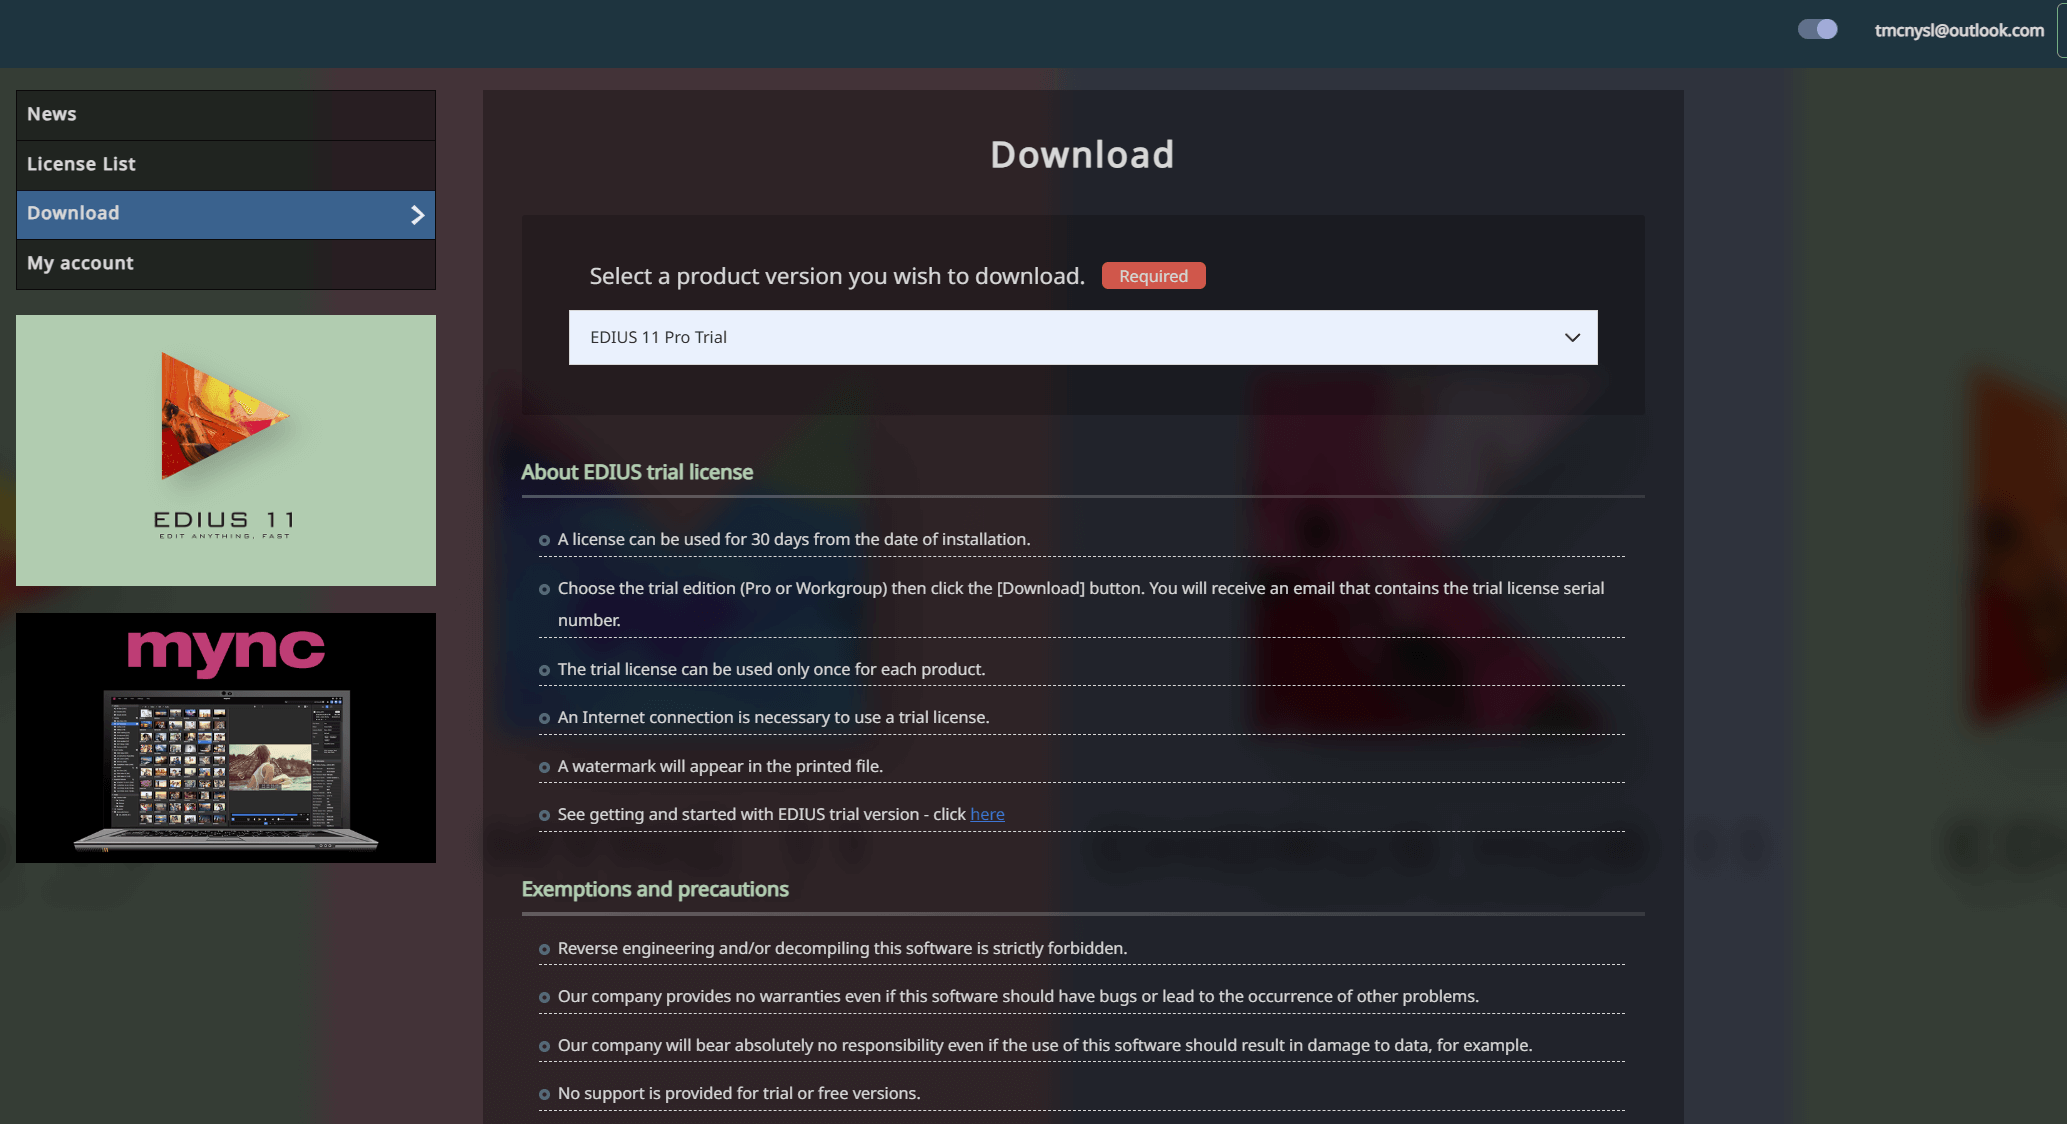2067x1124 pixels.
Task: Click the pink mync logo
Action: (226, 650)
